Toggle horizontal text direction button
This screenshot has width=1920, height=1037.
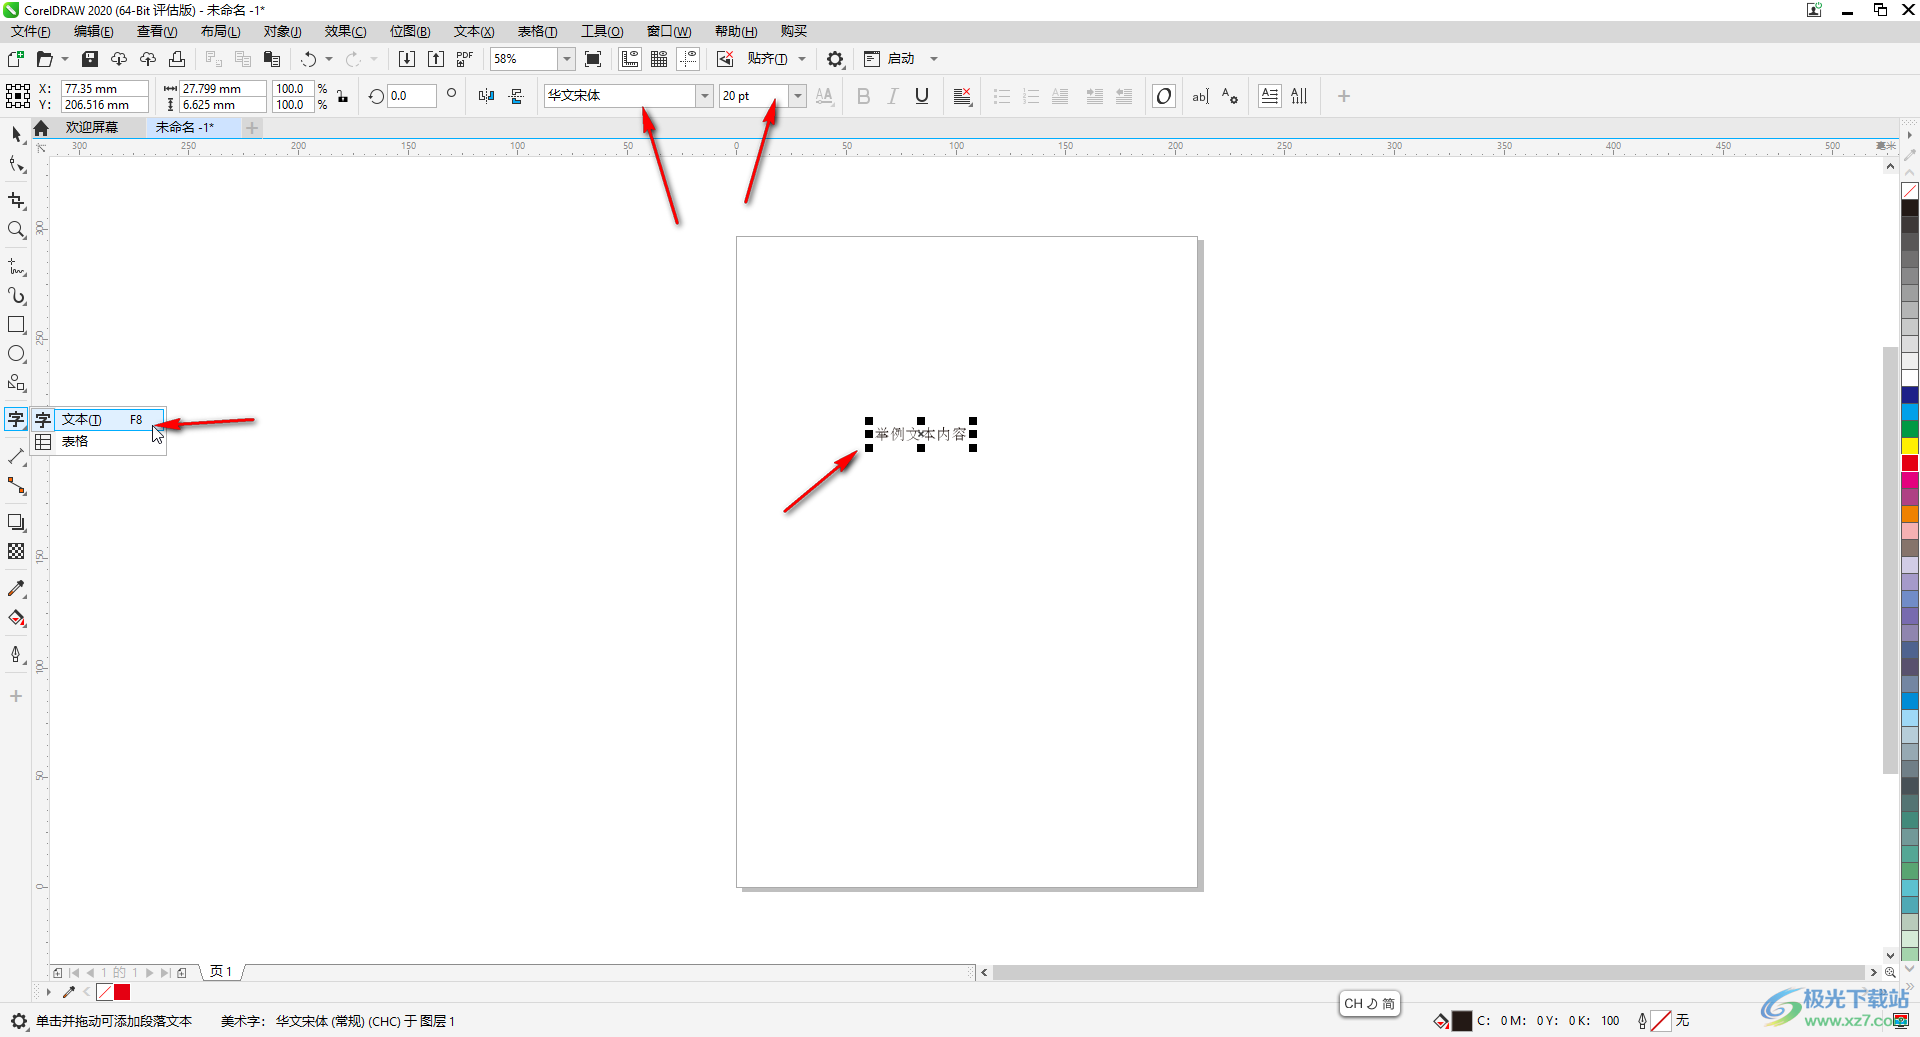(x=1270, y=96)
